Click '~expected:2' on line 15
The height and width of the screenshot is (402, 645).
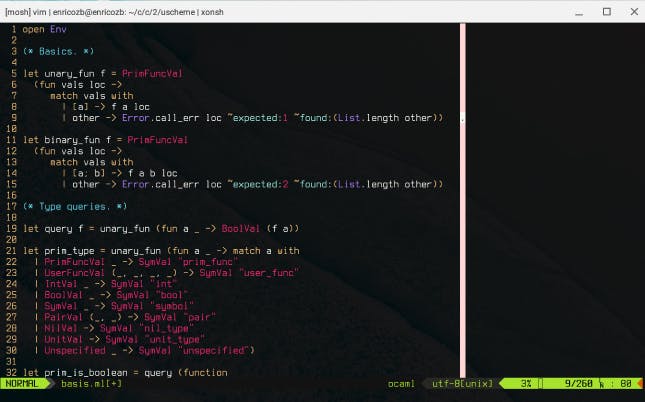(x=258, y=184)
